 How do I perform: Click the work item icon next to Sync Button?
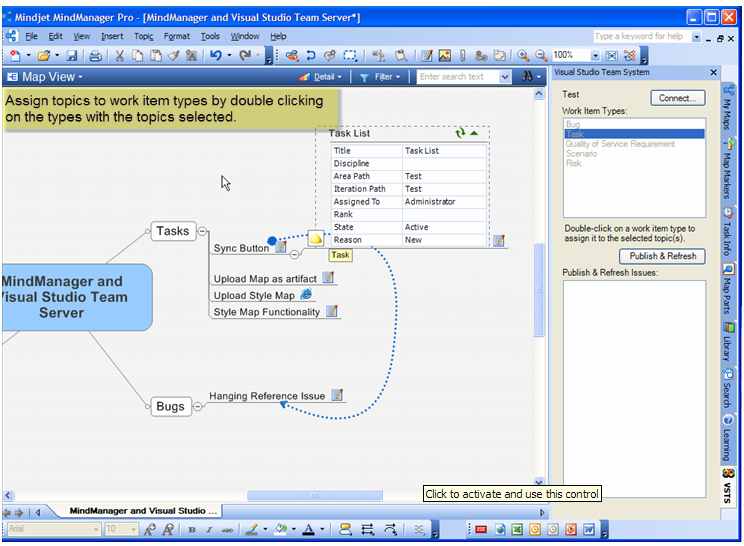point(281,247)
